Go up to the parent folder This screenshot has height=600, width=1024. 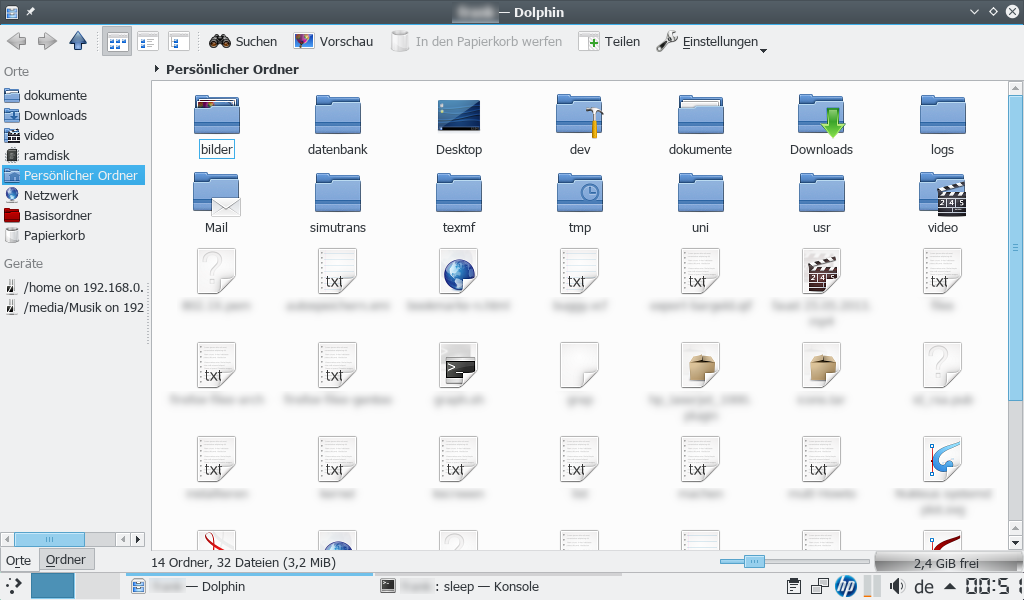coord(80,41)
